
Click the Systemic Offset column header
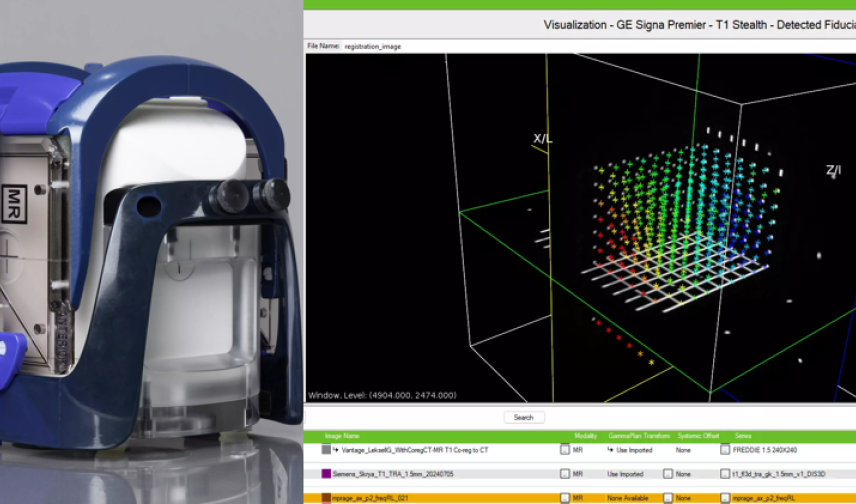pyautogui.click(x=690, y=436)
